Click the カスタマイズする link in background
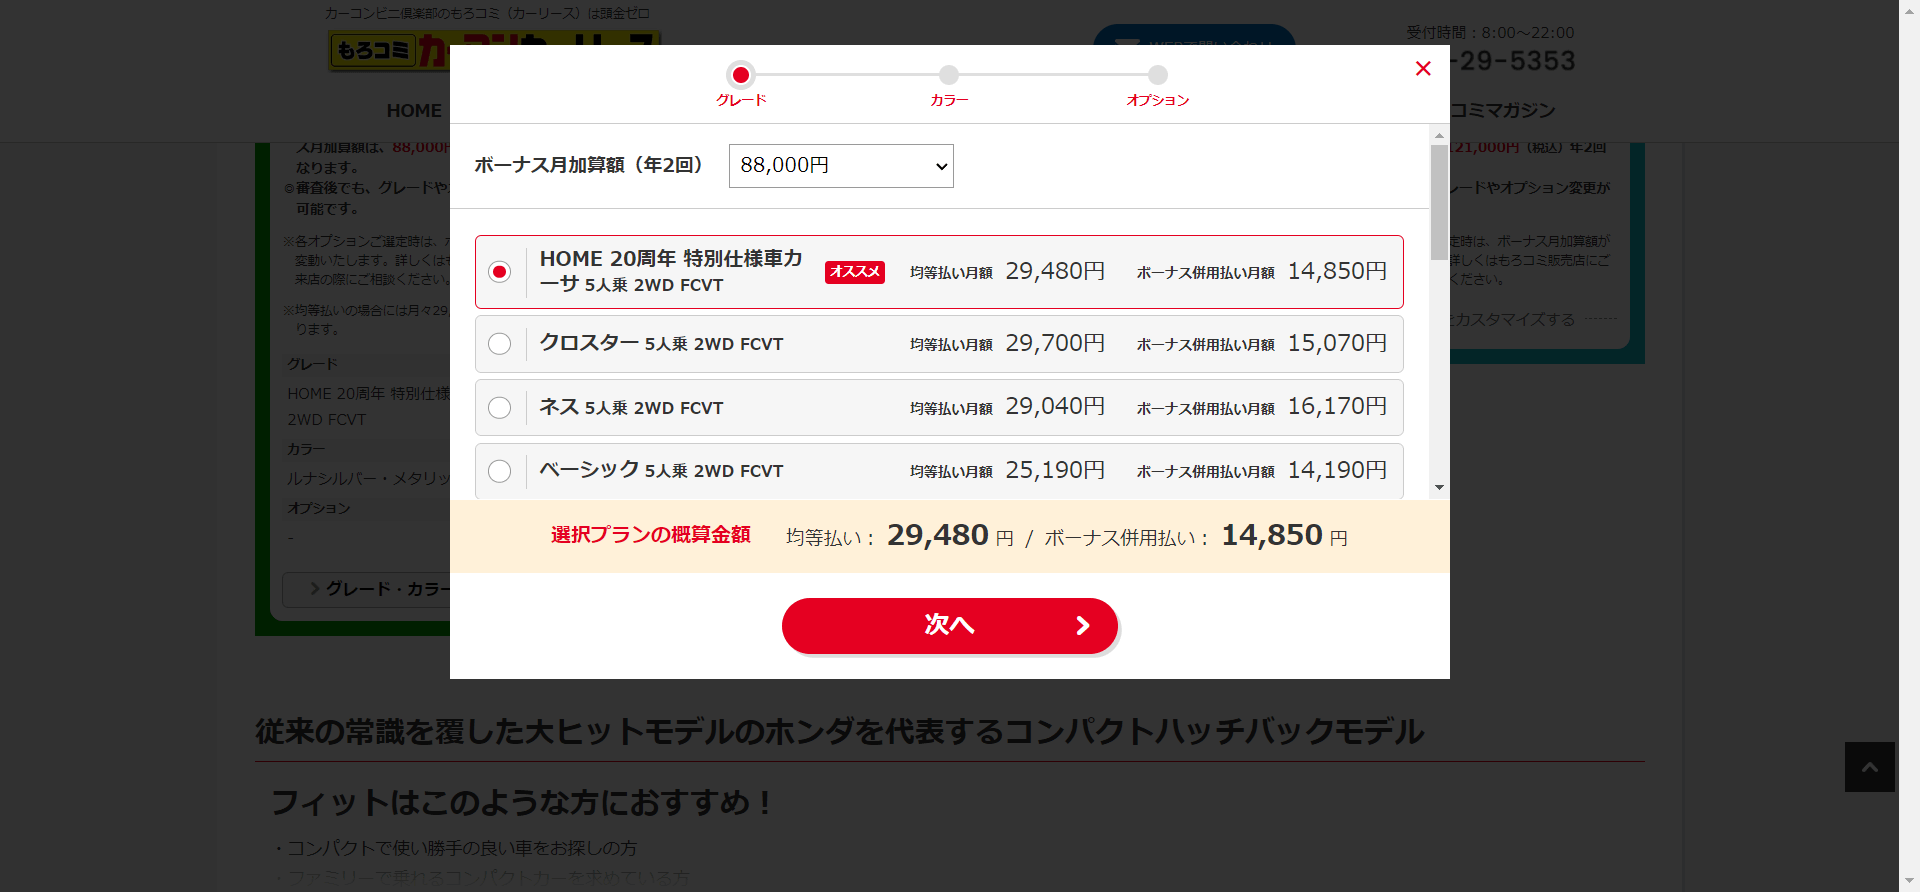Image resolution: width=1920 pixels, height=892 pixels. tap(1512, 320)
